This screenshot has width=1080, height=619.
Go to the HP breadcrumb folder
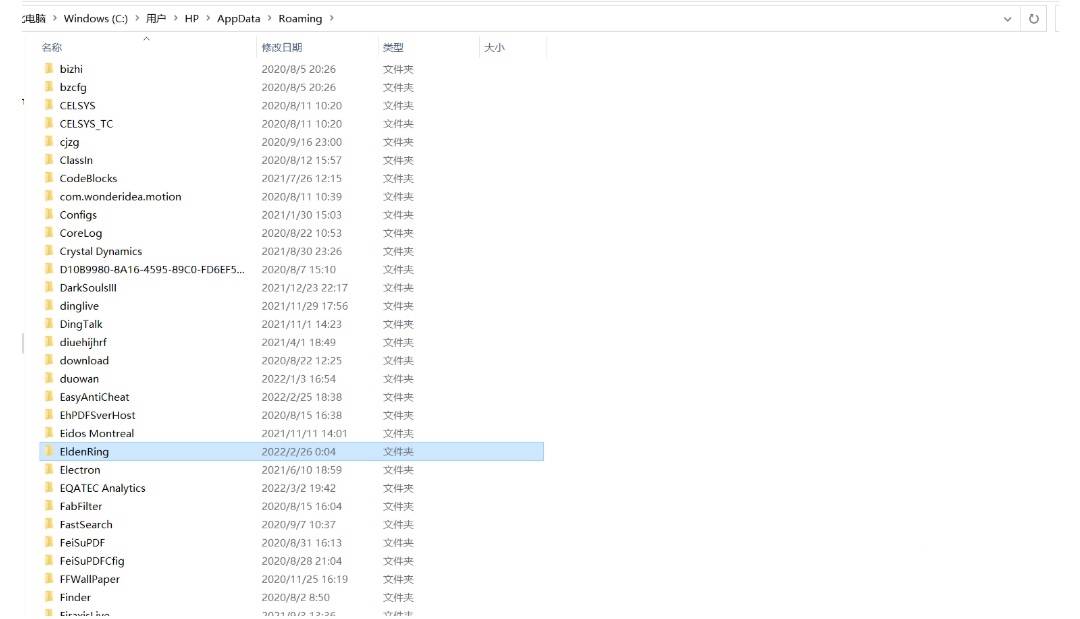pos(191,19)
